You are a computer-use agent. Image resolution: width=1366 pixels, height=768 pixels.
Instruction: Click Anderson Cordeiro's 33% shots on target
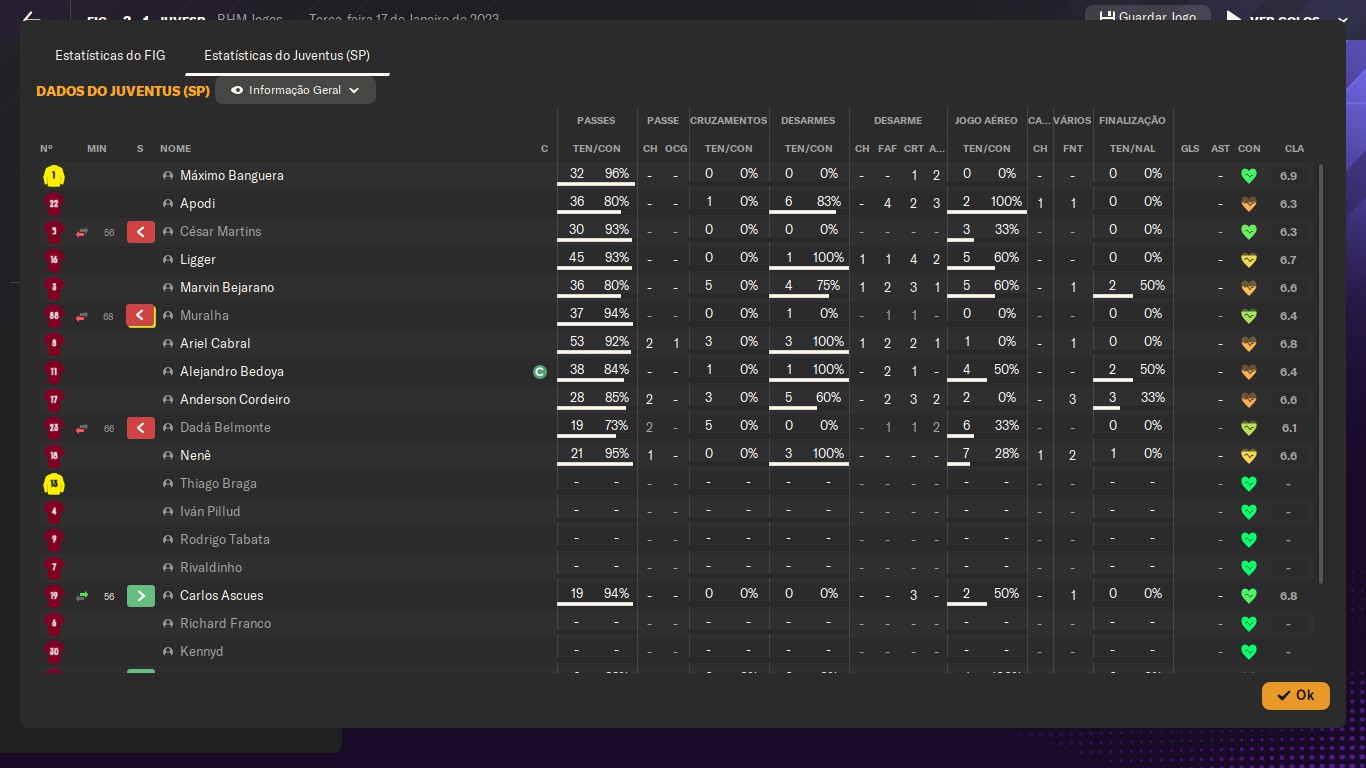click(1153, 398)
